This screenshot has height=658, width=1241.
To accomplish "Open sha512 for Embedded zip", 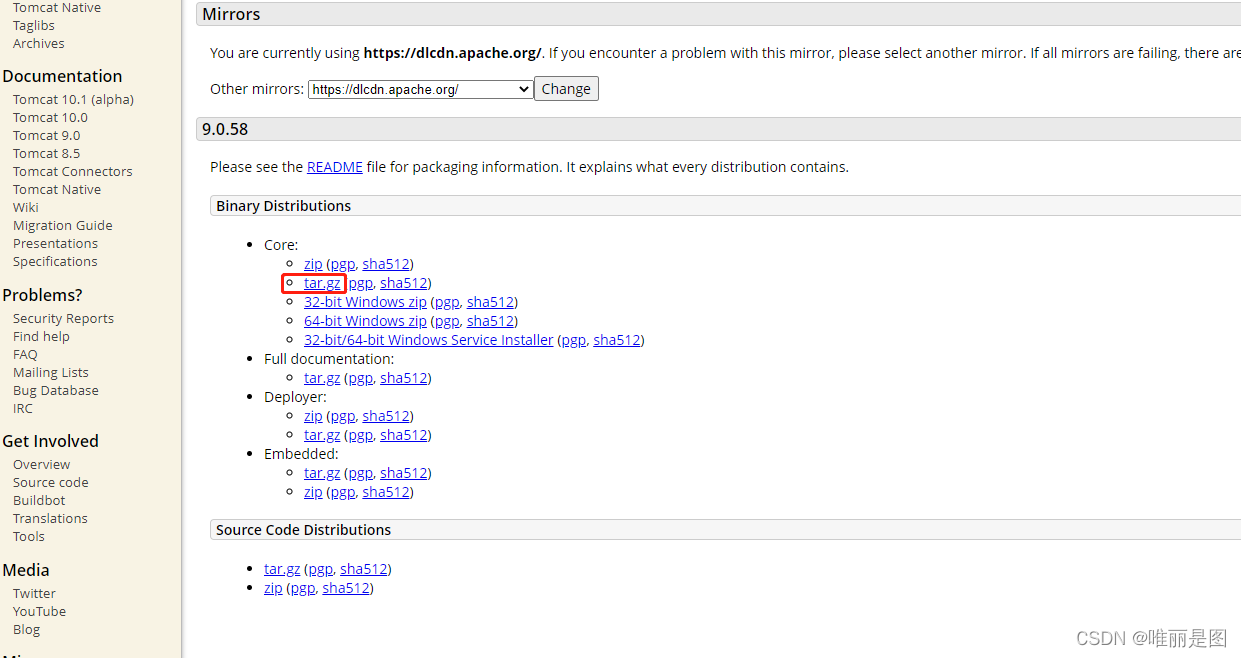I will (x=386, y=492).
